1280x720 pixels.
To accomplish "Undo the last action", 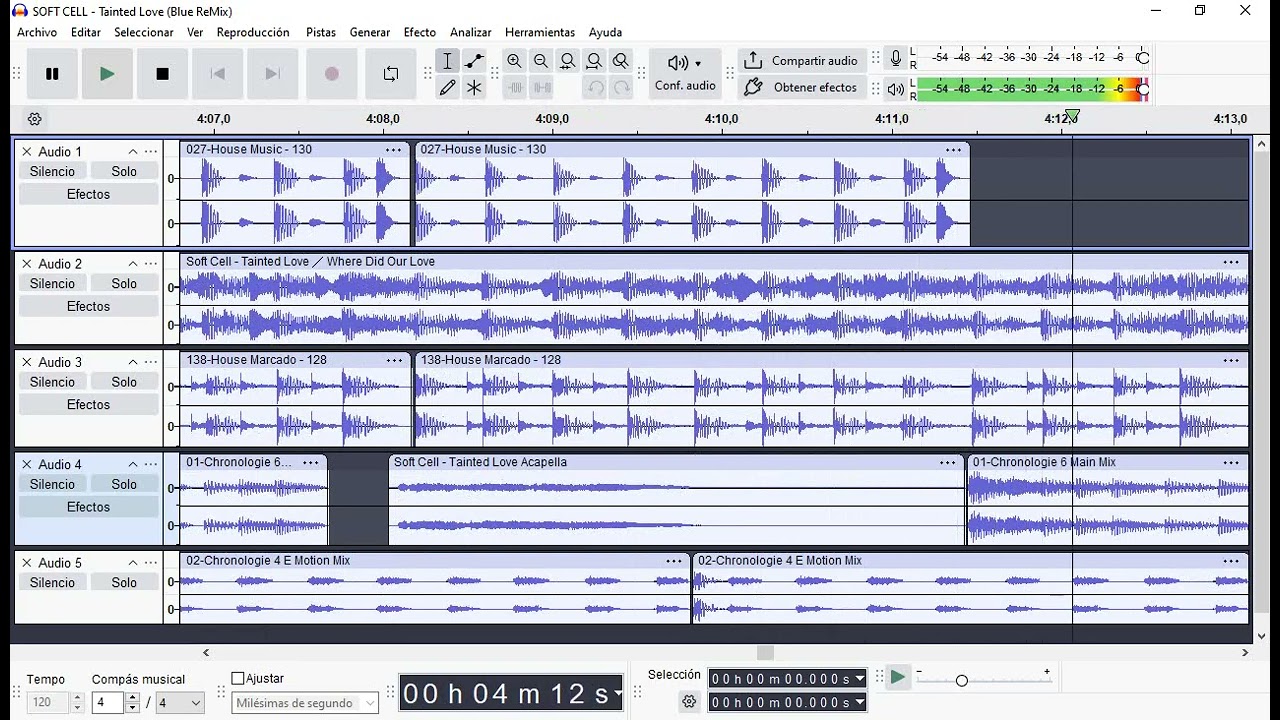I will (x=595, y=87).
